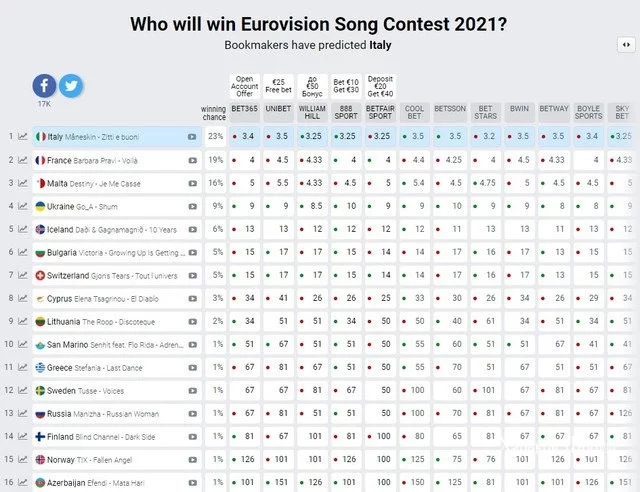Click the William Hill column header
The image size is (640, 492).
(312, 110)
